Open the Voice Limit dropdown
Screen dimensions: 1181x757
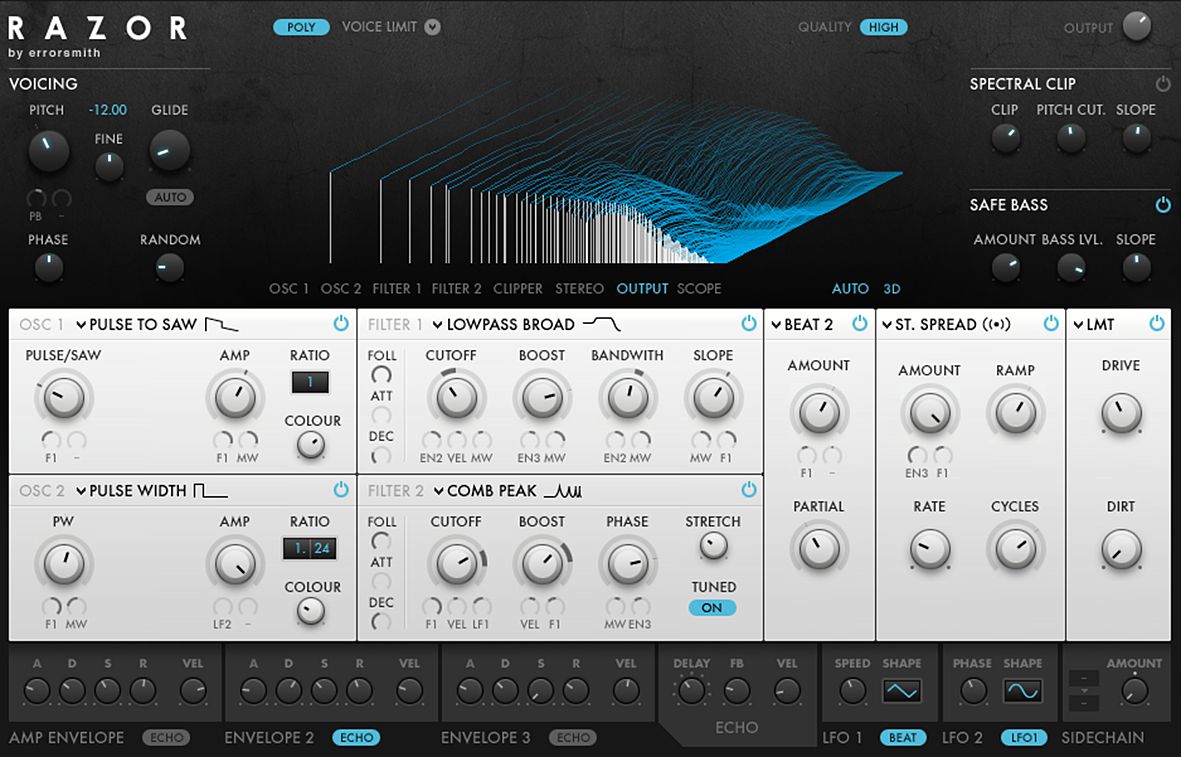[x=432, y=27]
